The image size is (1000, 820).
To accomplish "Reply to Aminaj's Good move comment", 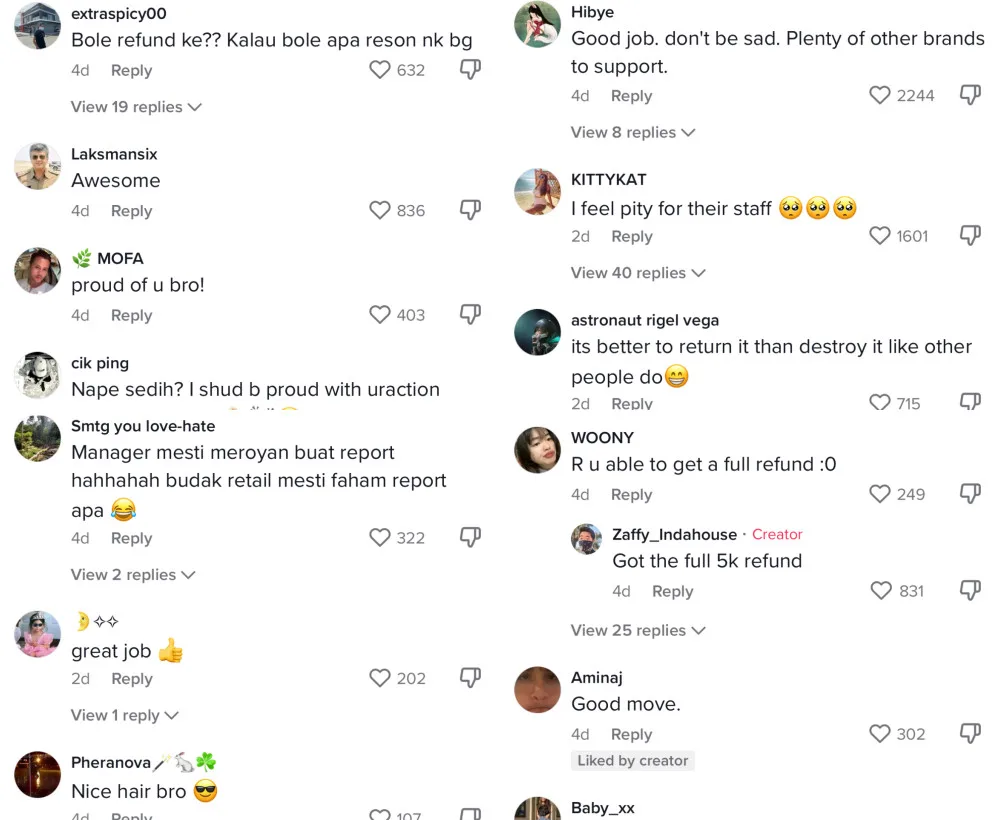I will (x=631, y=734).
